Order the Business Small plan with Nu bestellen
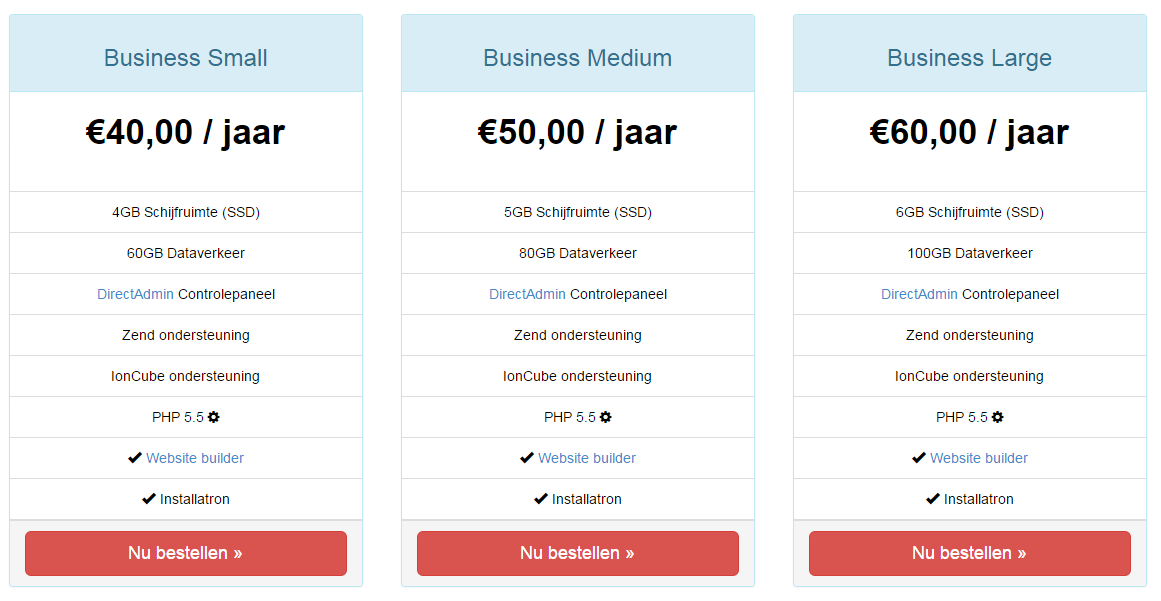 [186, 554]
